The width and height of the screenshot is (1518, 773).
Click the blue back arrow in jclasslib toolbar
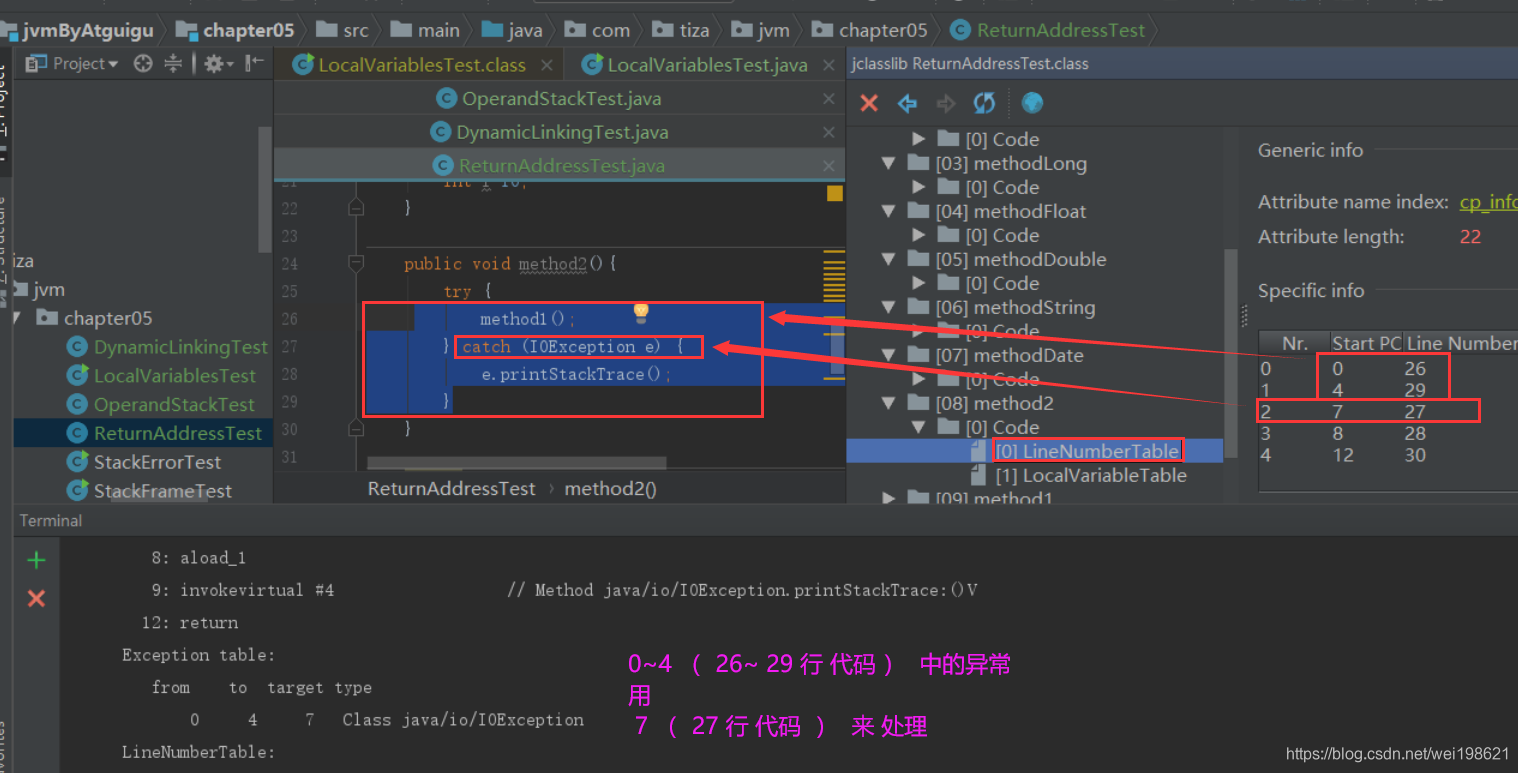click(907, 103)
